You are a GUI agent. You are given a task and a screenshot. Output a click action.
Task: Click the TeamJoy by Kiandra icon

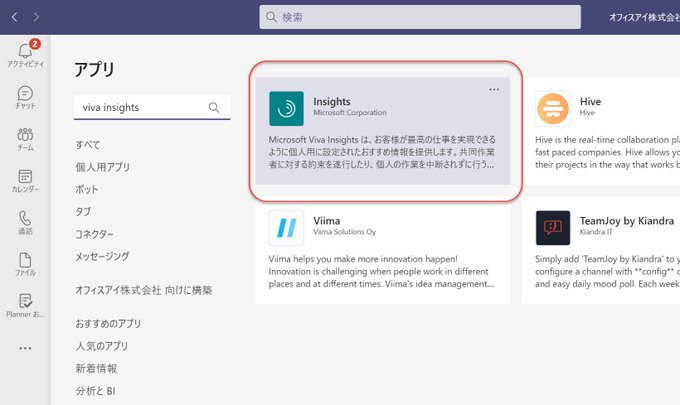click(552, 228)
